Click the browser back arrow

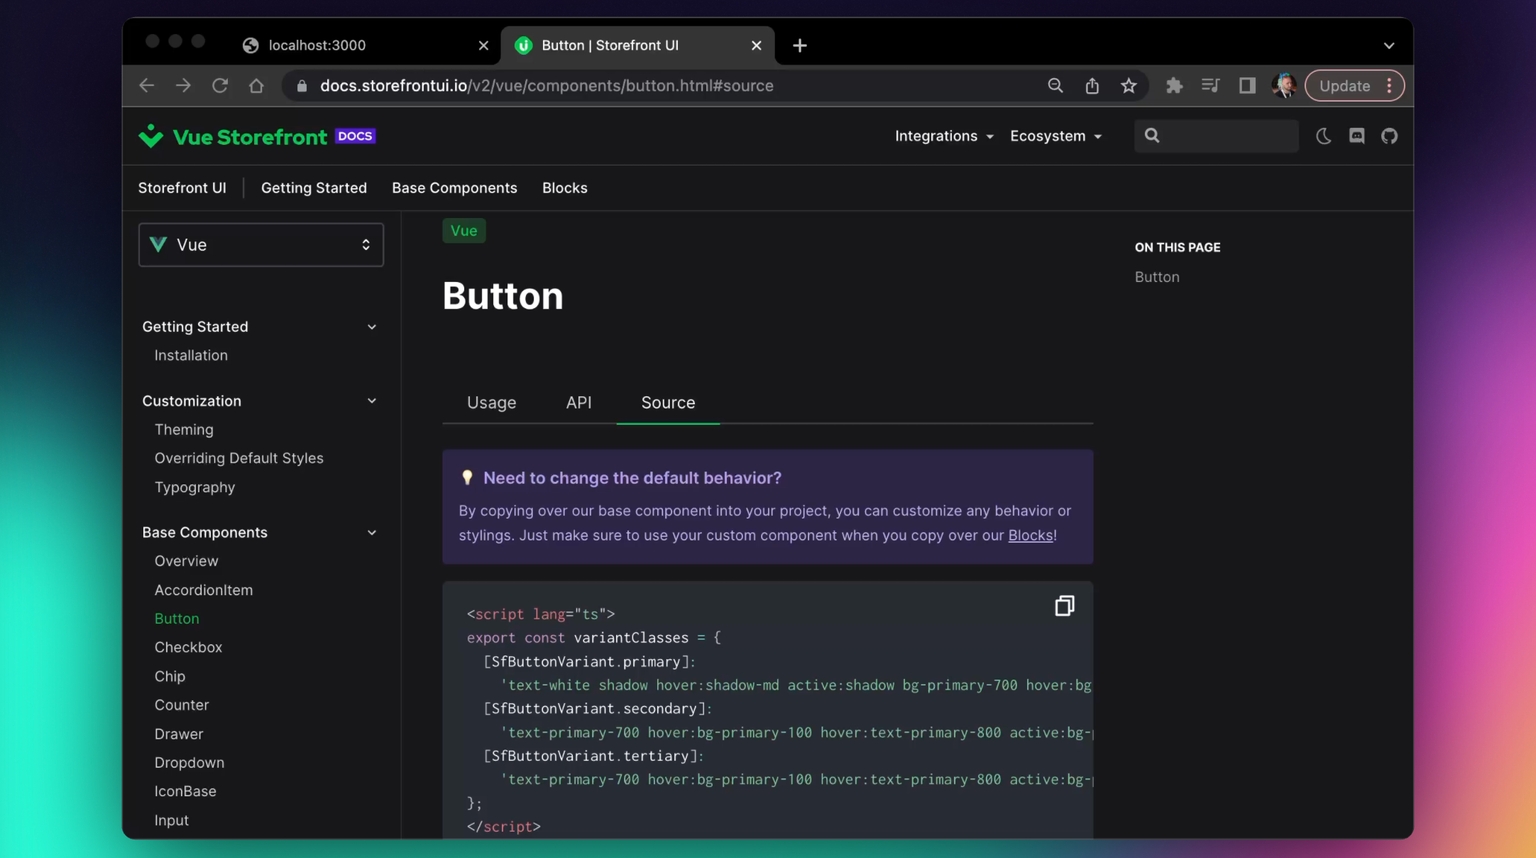click(146, 86)
